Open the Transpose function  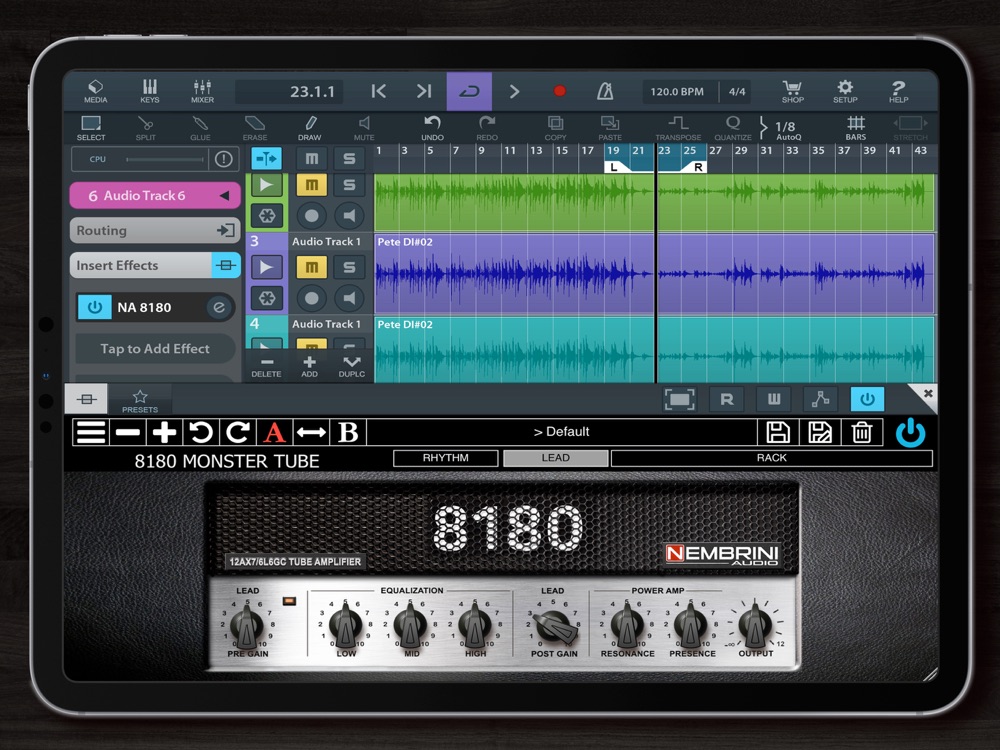678,128
